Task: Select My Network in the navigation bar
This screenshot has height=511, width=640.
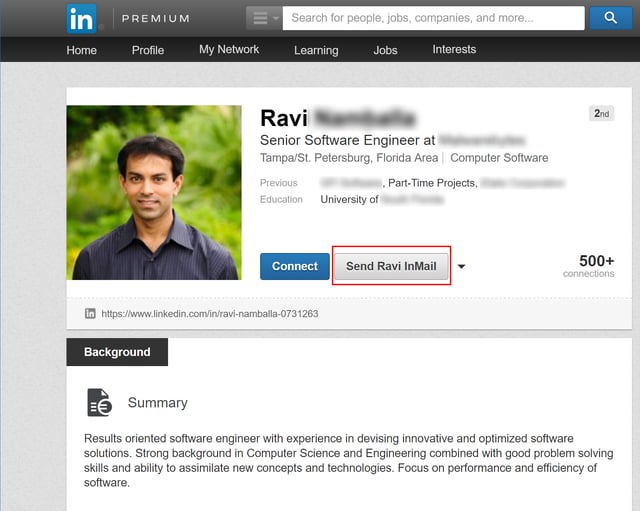Action: (229, 50)
